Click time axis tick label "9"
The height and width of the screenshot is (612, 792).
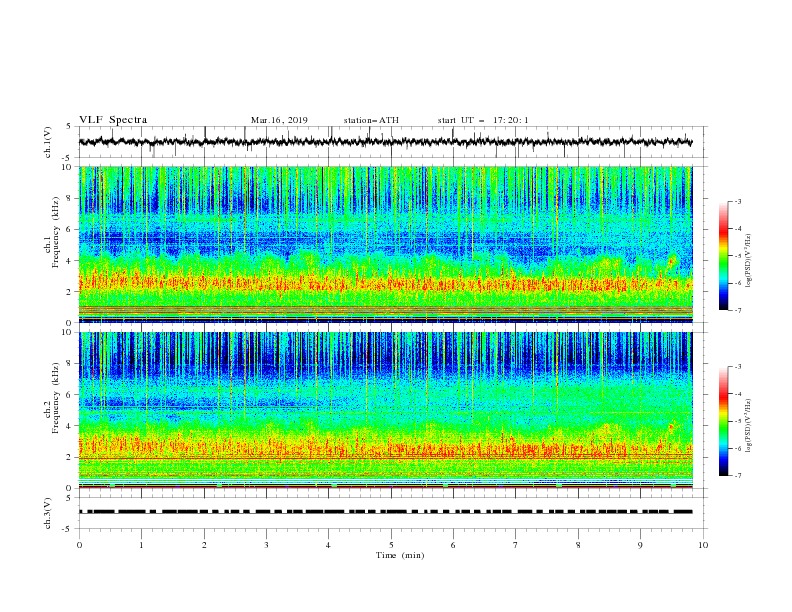click(x=640, y=545)
